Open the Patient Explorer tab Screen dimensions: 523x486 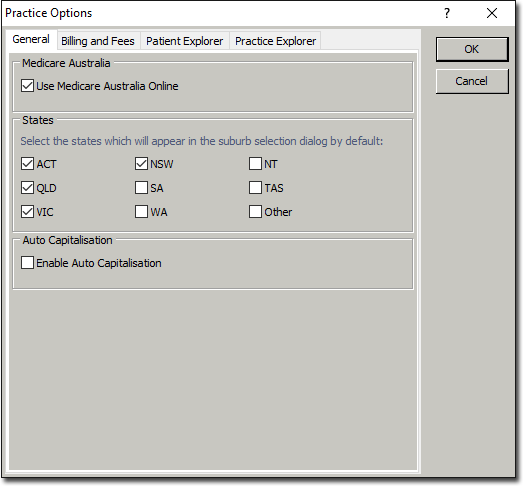click(x=184, y=41)
